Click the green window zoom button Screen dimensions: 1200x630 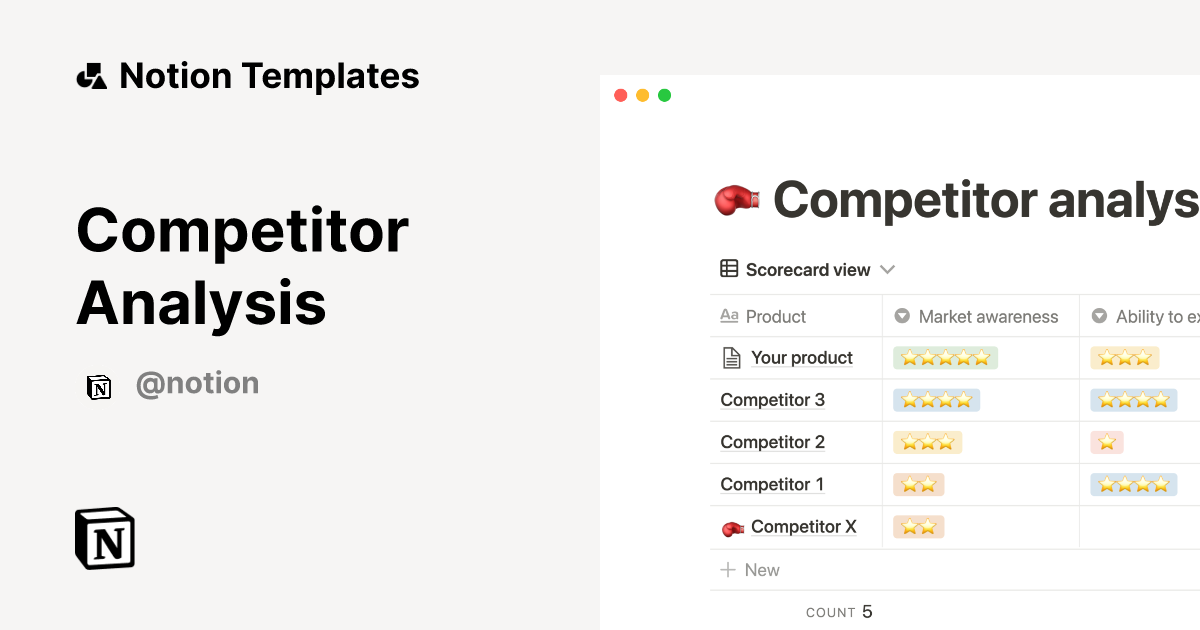point(664,95)
